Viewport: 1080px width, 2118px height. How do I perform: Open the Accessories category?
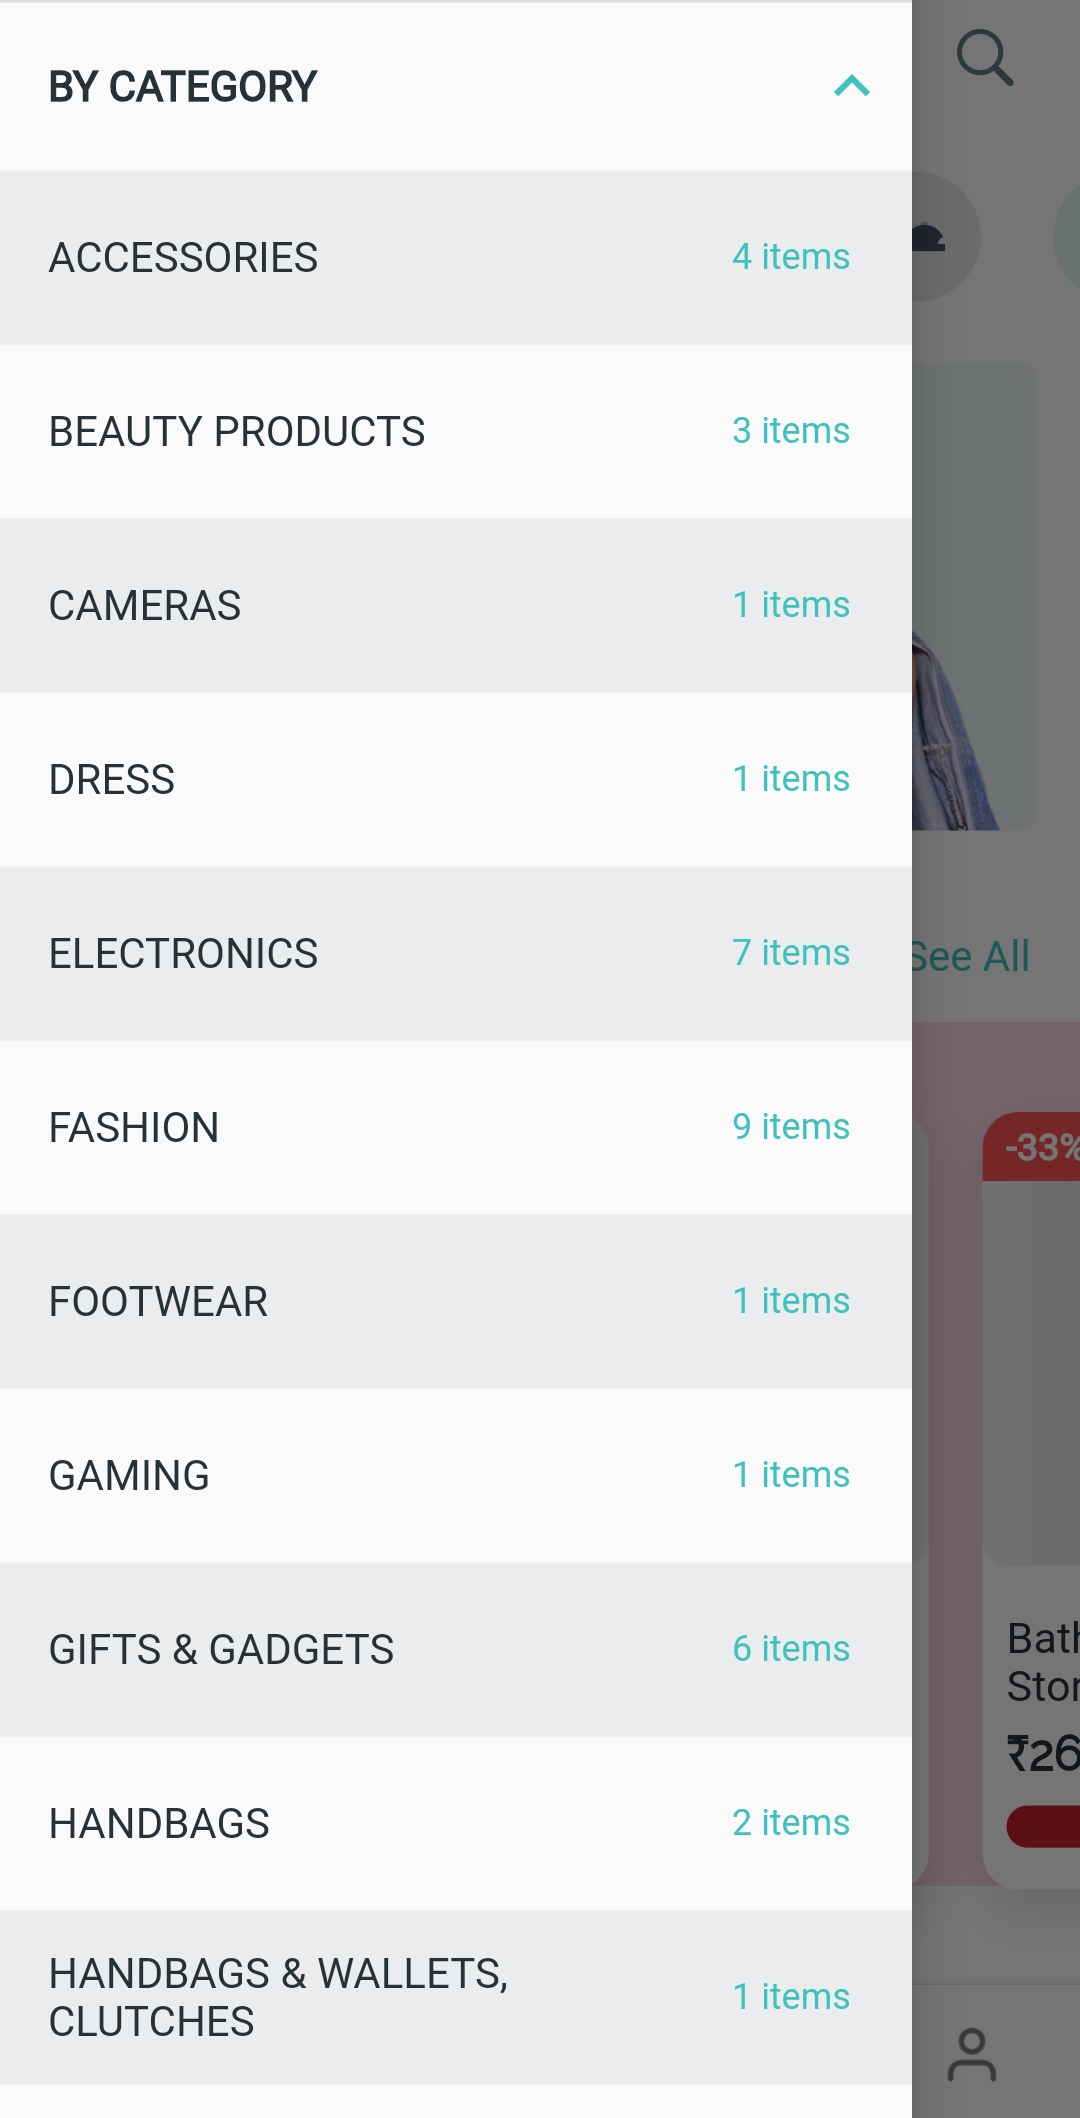[456, 258]
